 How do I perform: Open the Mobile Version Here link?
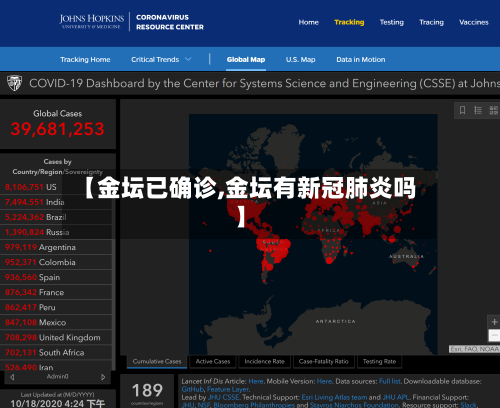324,381
